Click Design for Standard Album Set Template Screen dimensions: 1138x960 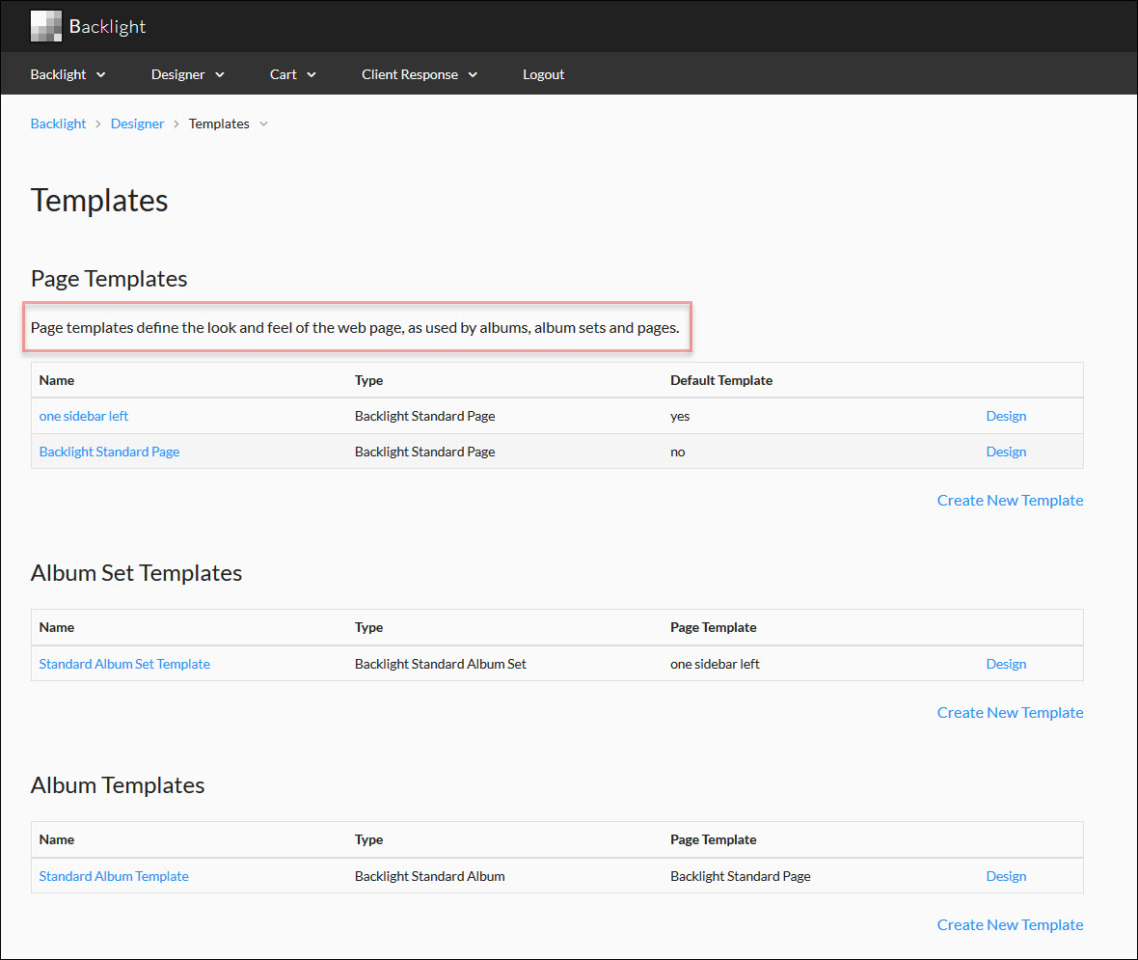coord(1006,664)
